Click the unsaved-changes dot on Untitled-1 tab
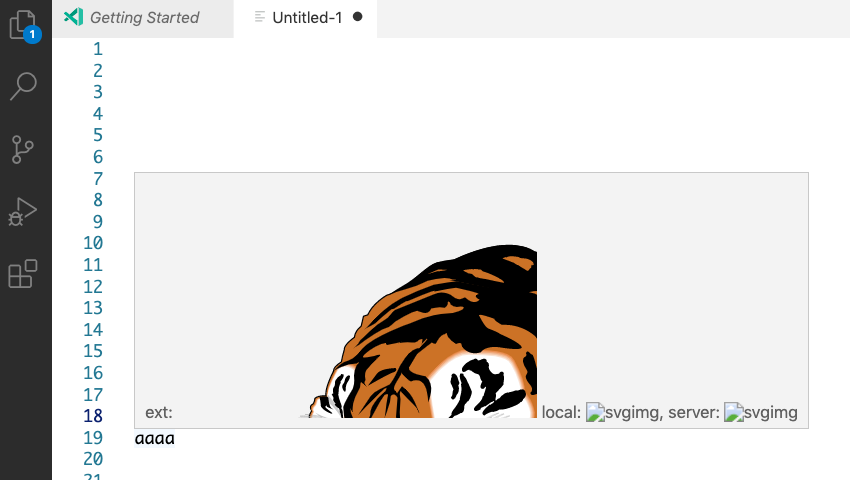 pyautogui.click(x=357, y=17)
